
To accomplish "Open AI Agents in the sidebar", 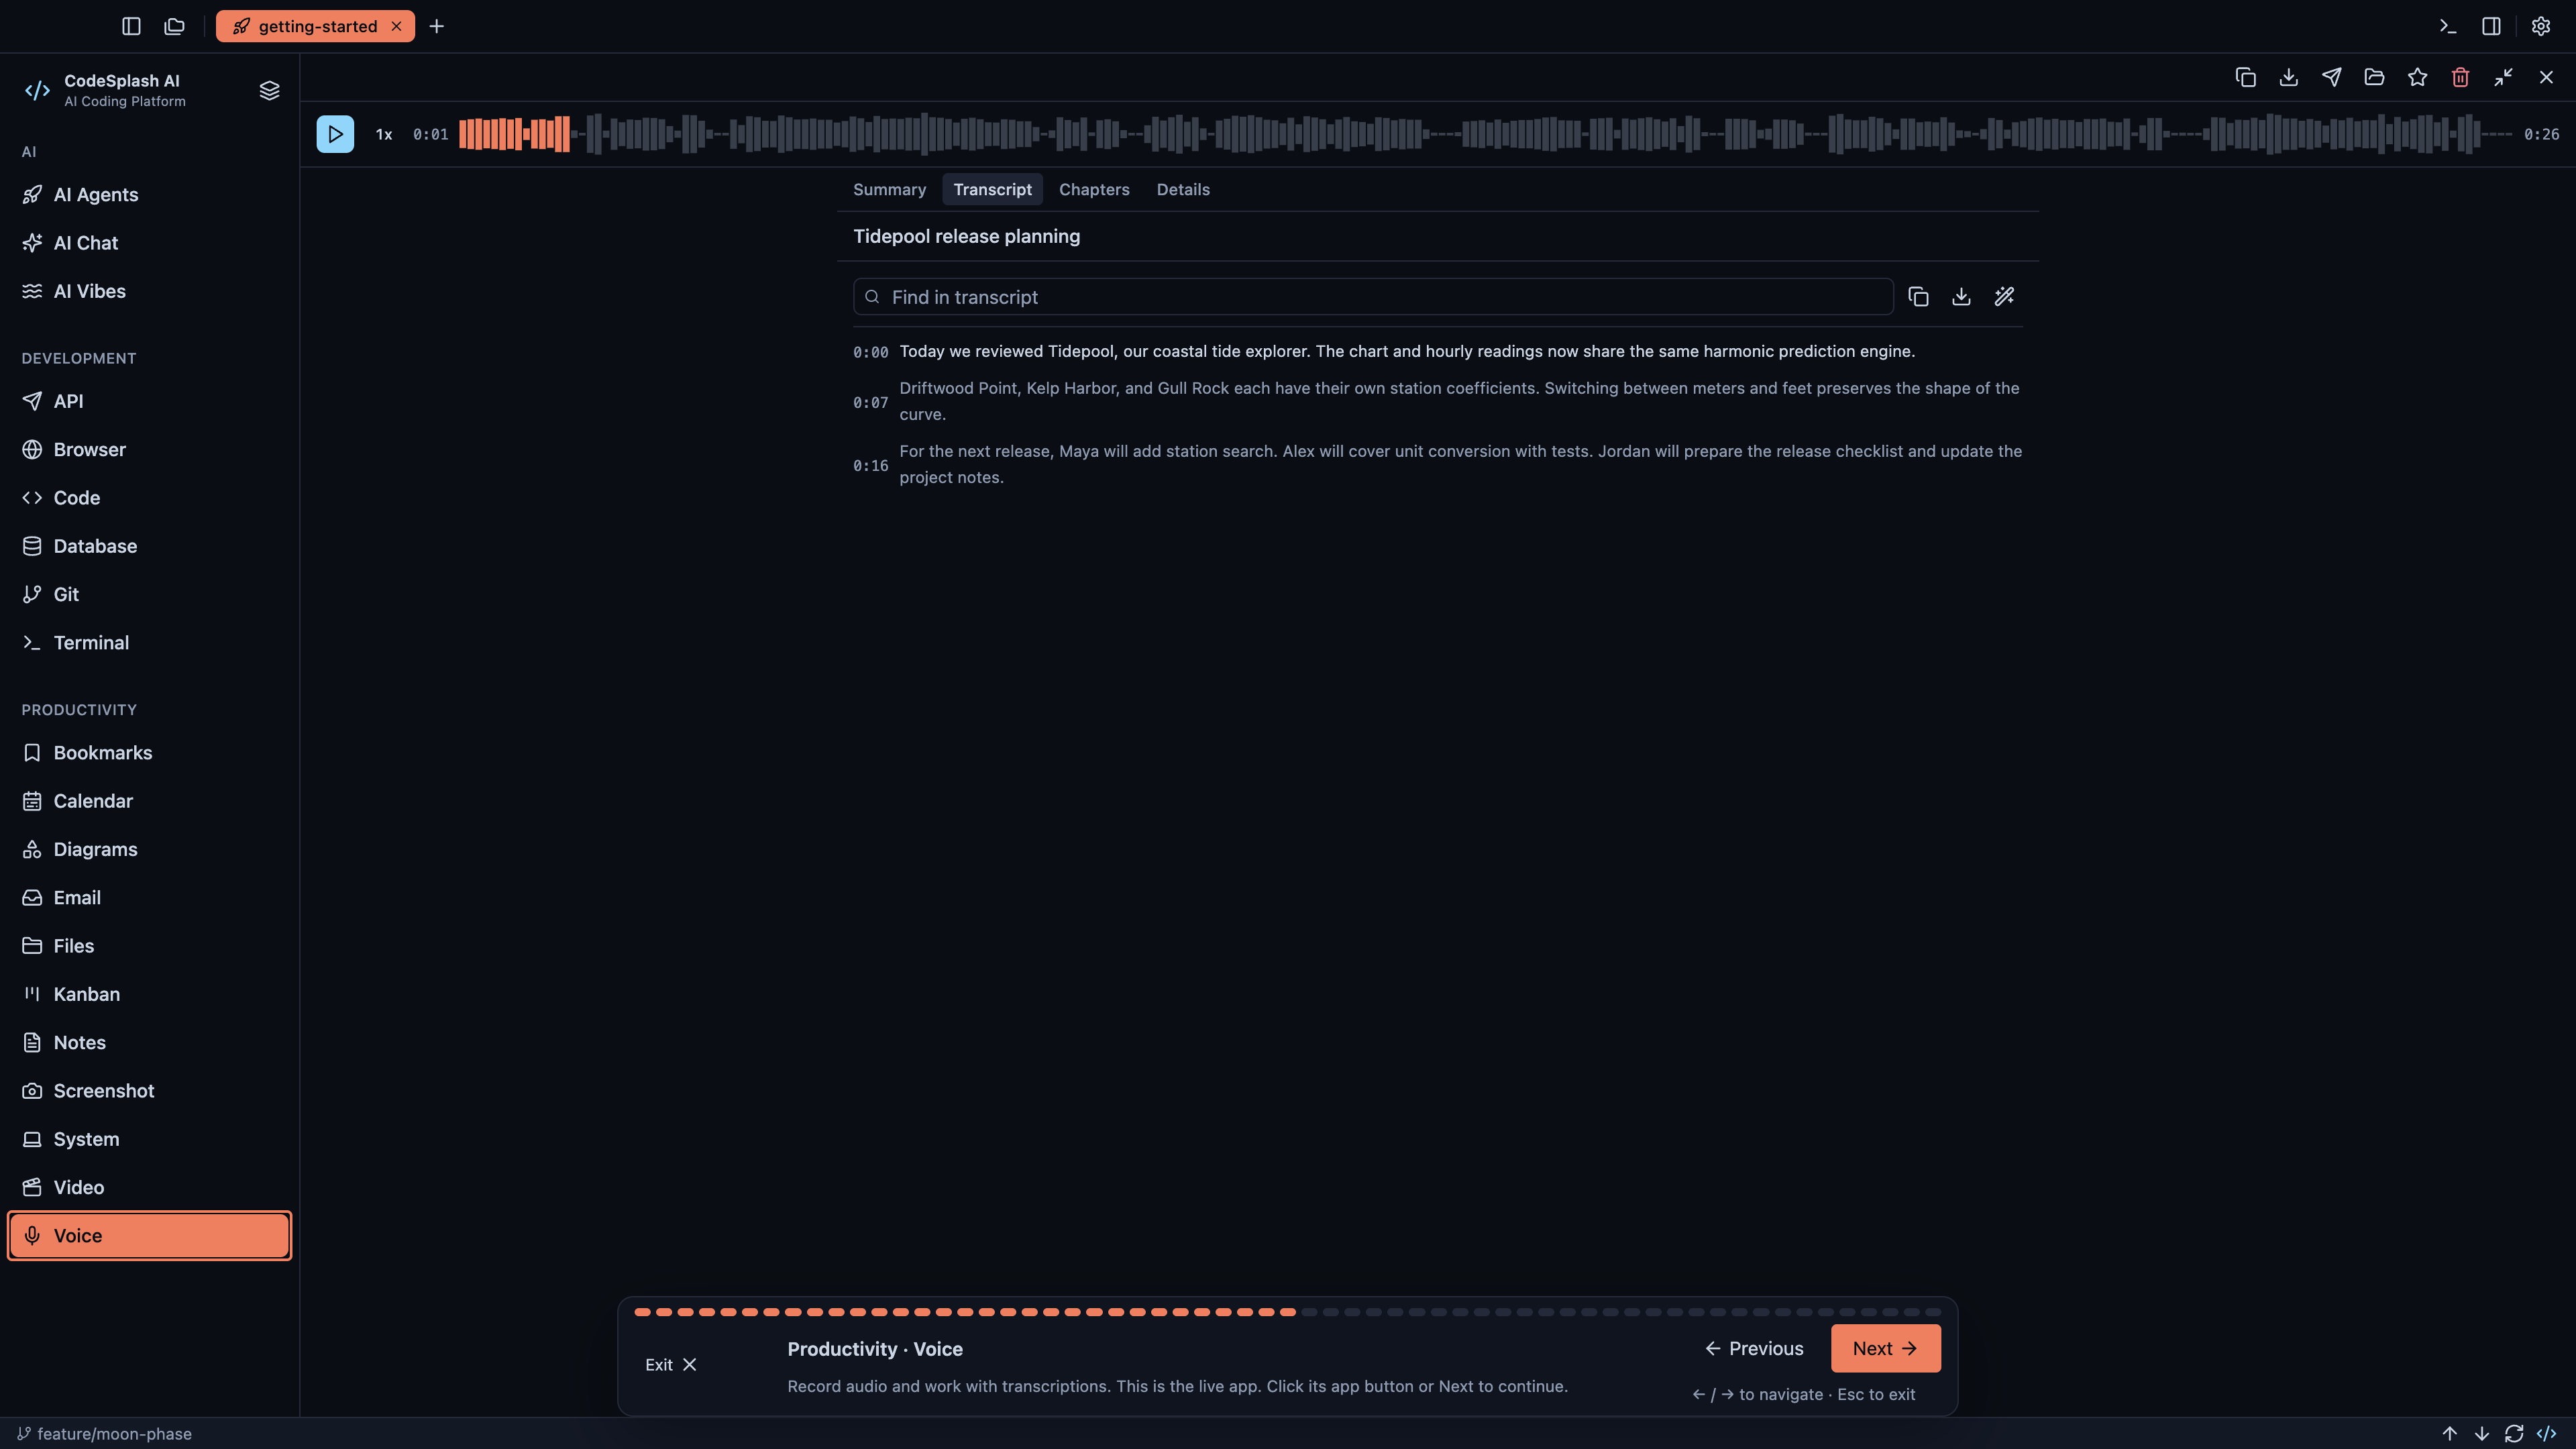I will coord(150,194).
